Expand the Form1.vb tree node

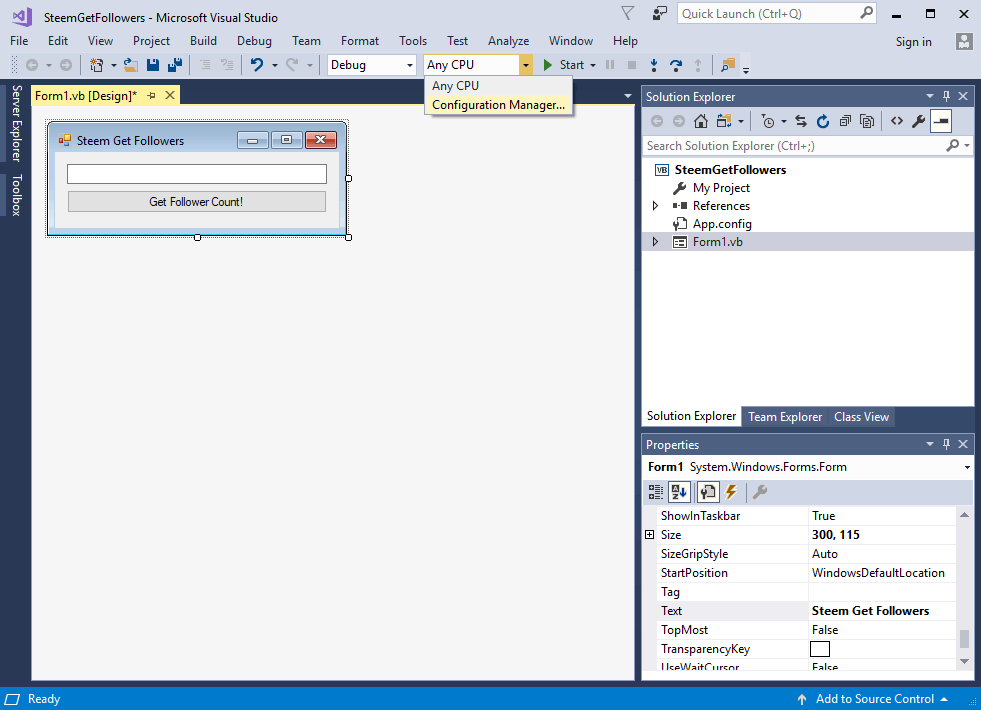(x=655, y=242)
